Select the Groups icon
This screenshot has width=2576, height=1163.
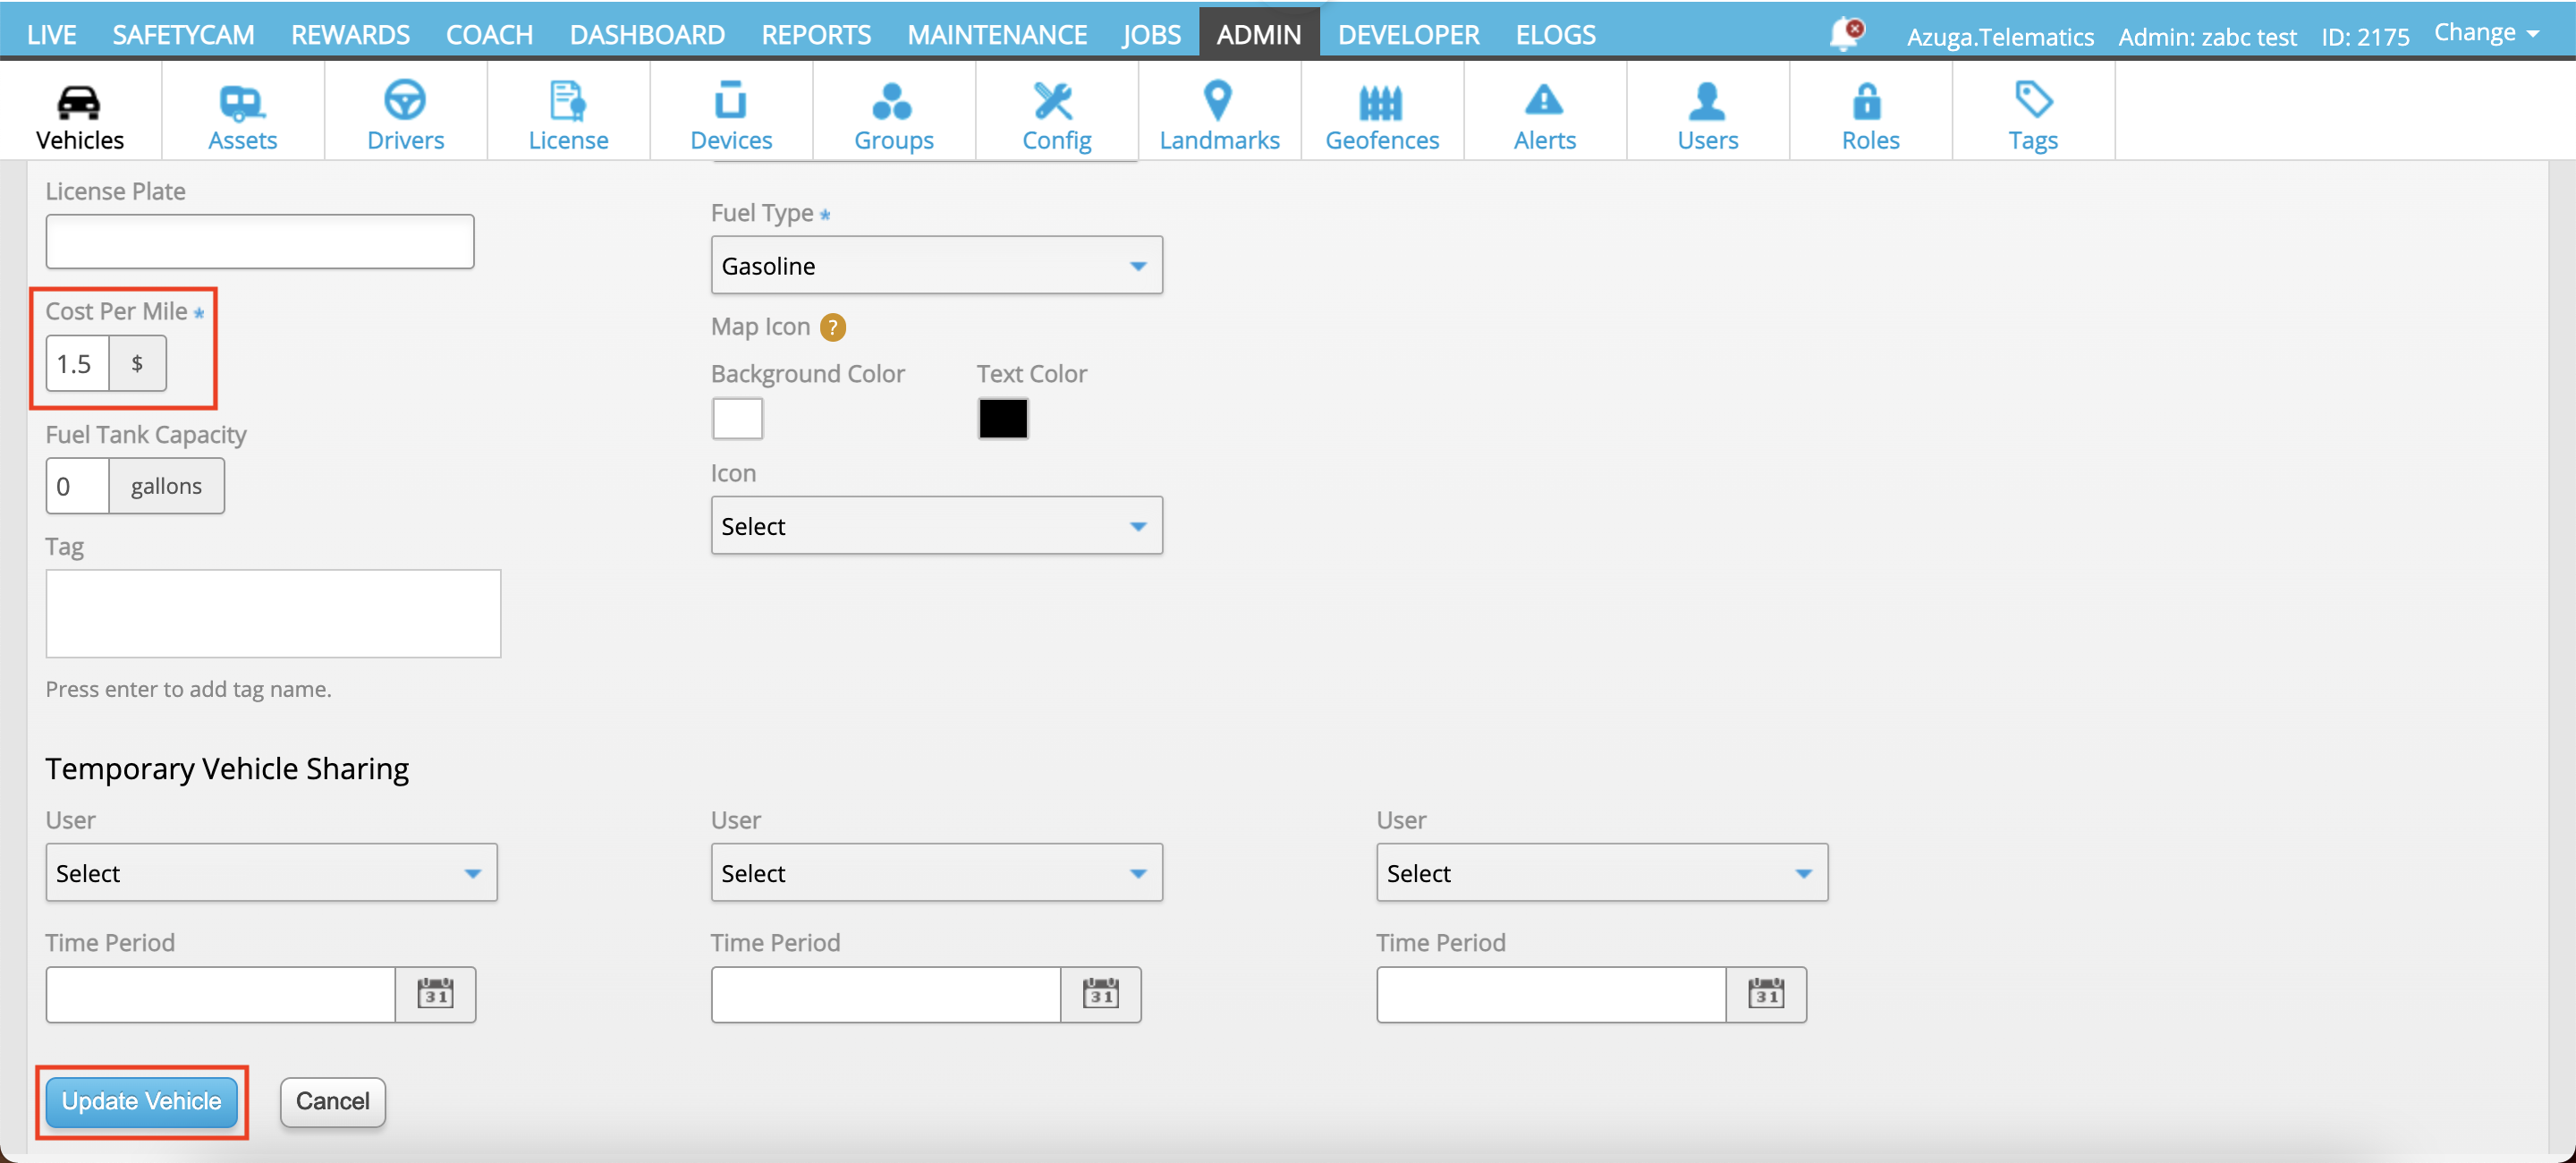[x=893, y=101]
